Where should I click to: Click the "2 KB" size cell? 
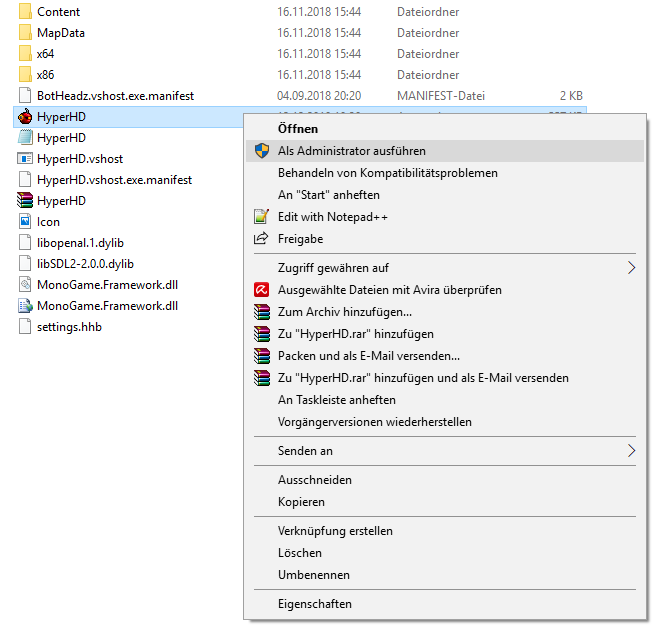tap(571, 96)
